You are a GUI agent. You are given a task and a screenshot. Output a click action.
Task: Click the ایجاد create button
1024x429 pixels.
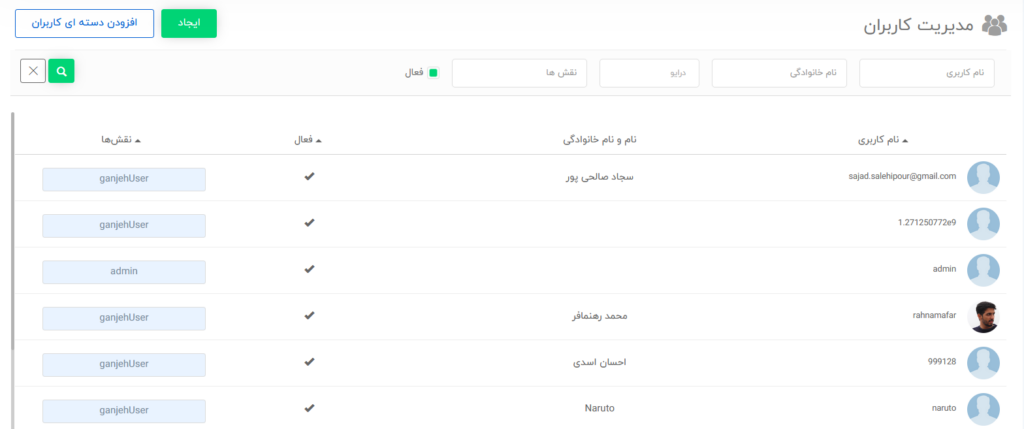pos(189,24)
